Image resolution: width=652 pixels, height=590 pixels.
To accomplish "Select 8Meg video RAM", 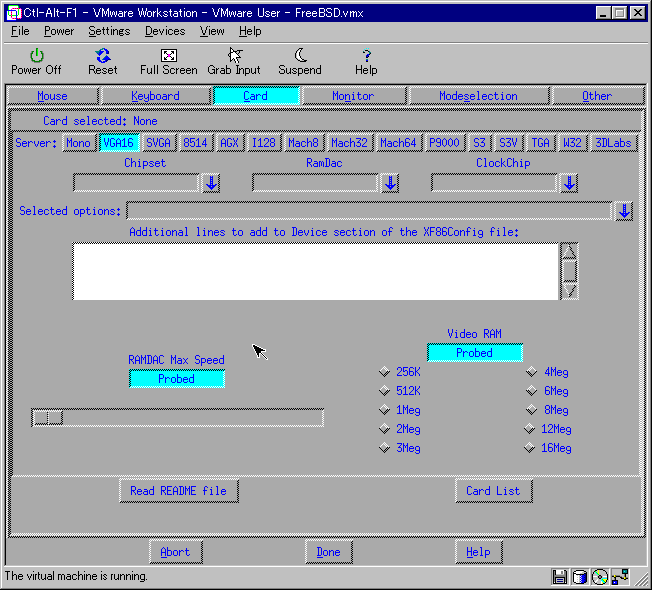I will [x=547, y=410].
